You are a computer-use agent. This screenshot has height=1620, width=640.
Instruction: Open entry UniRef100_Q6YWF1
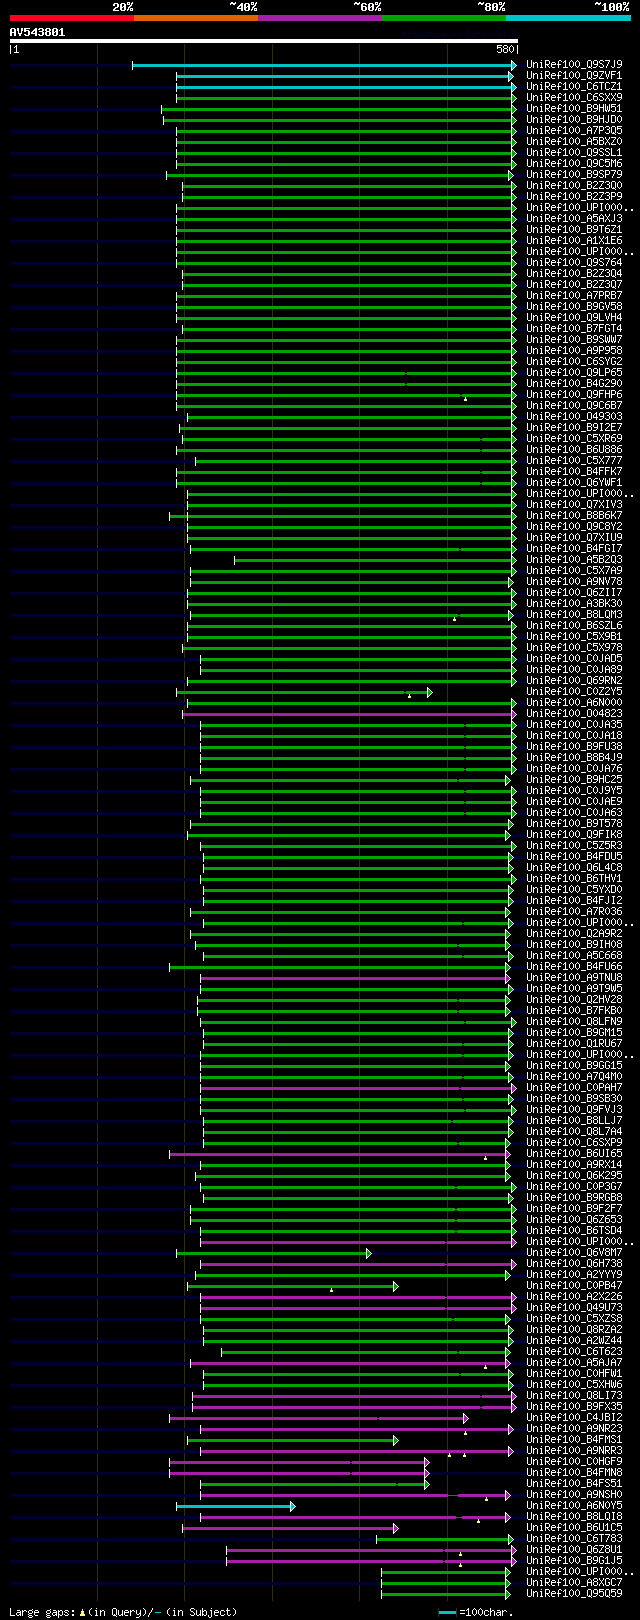coord(574,482)
